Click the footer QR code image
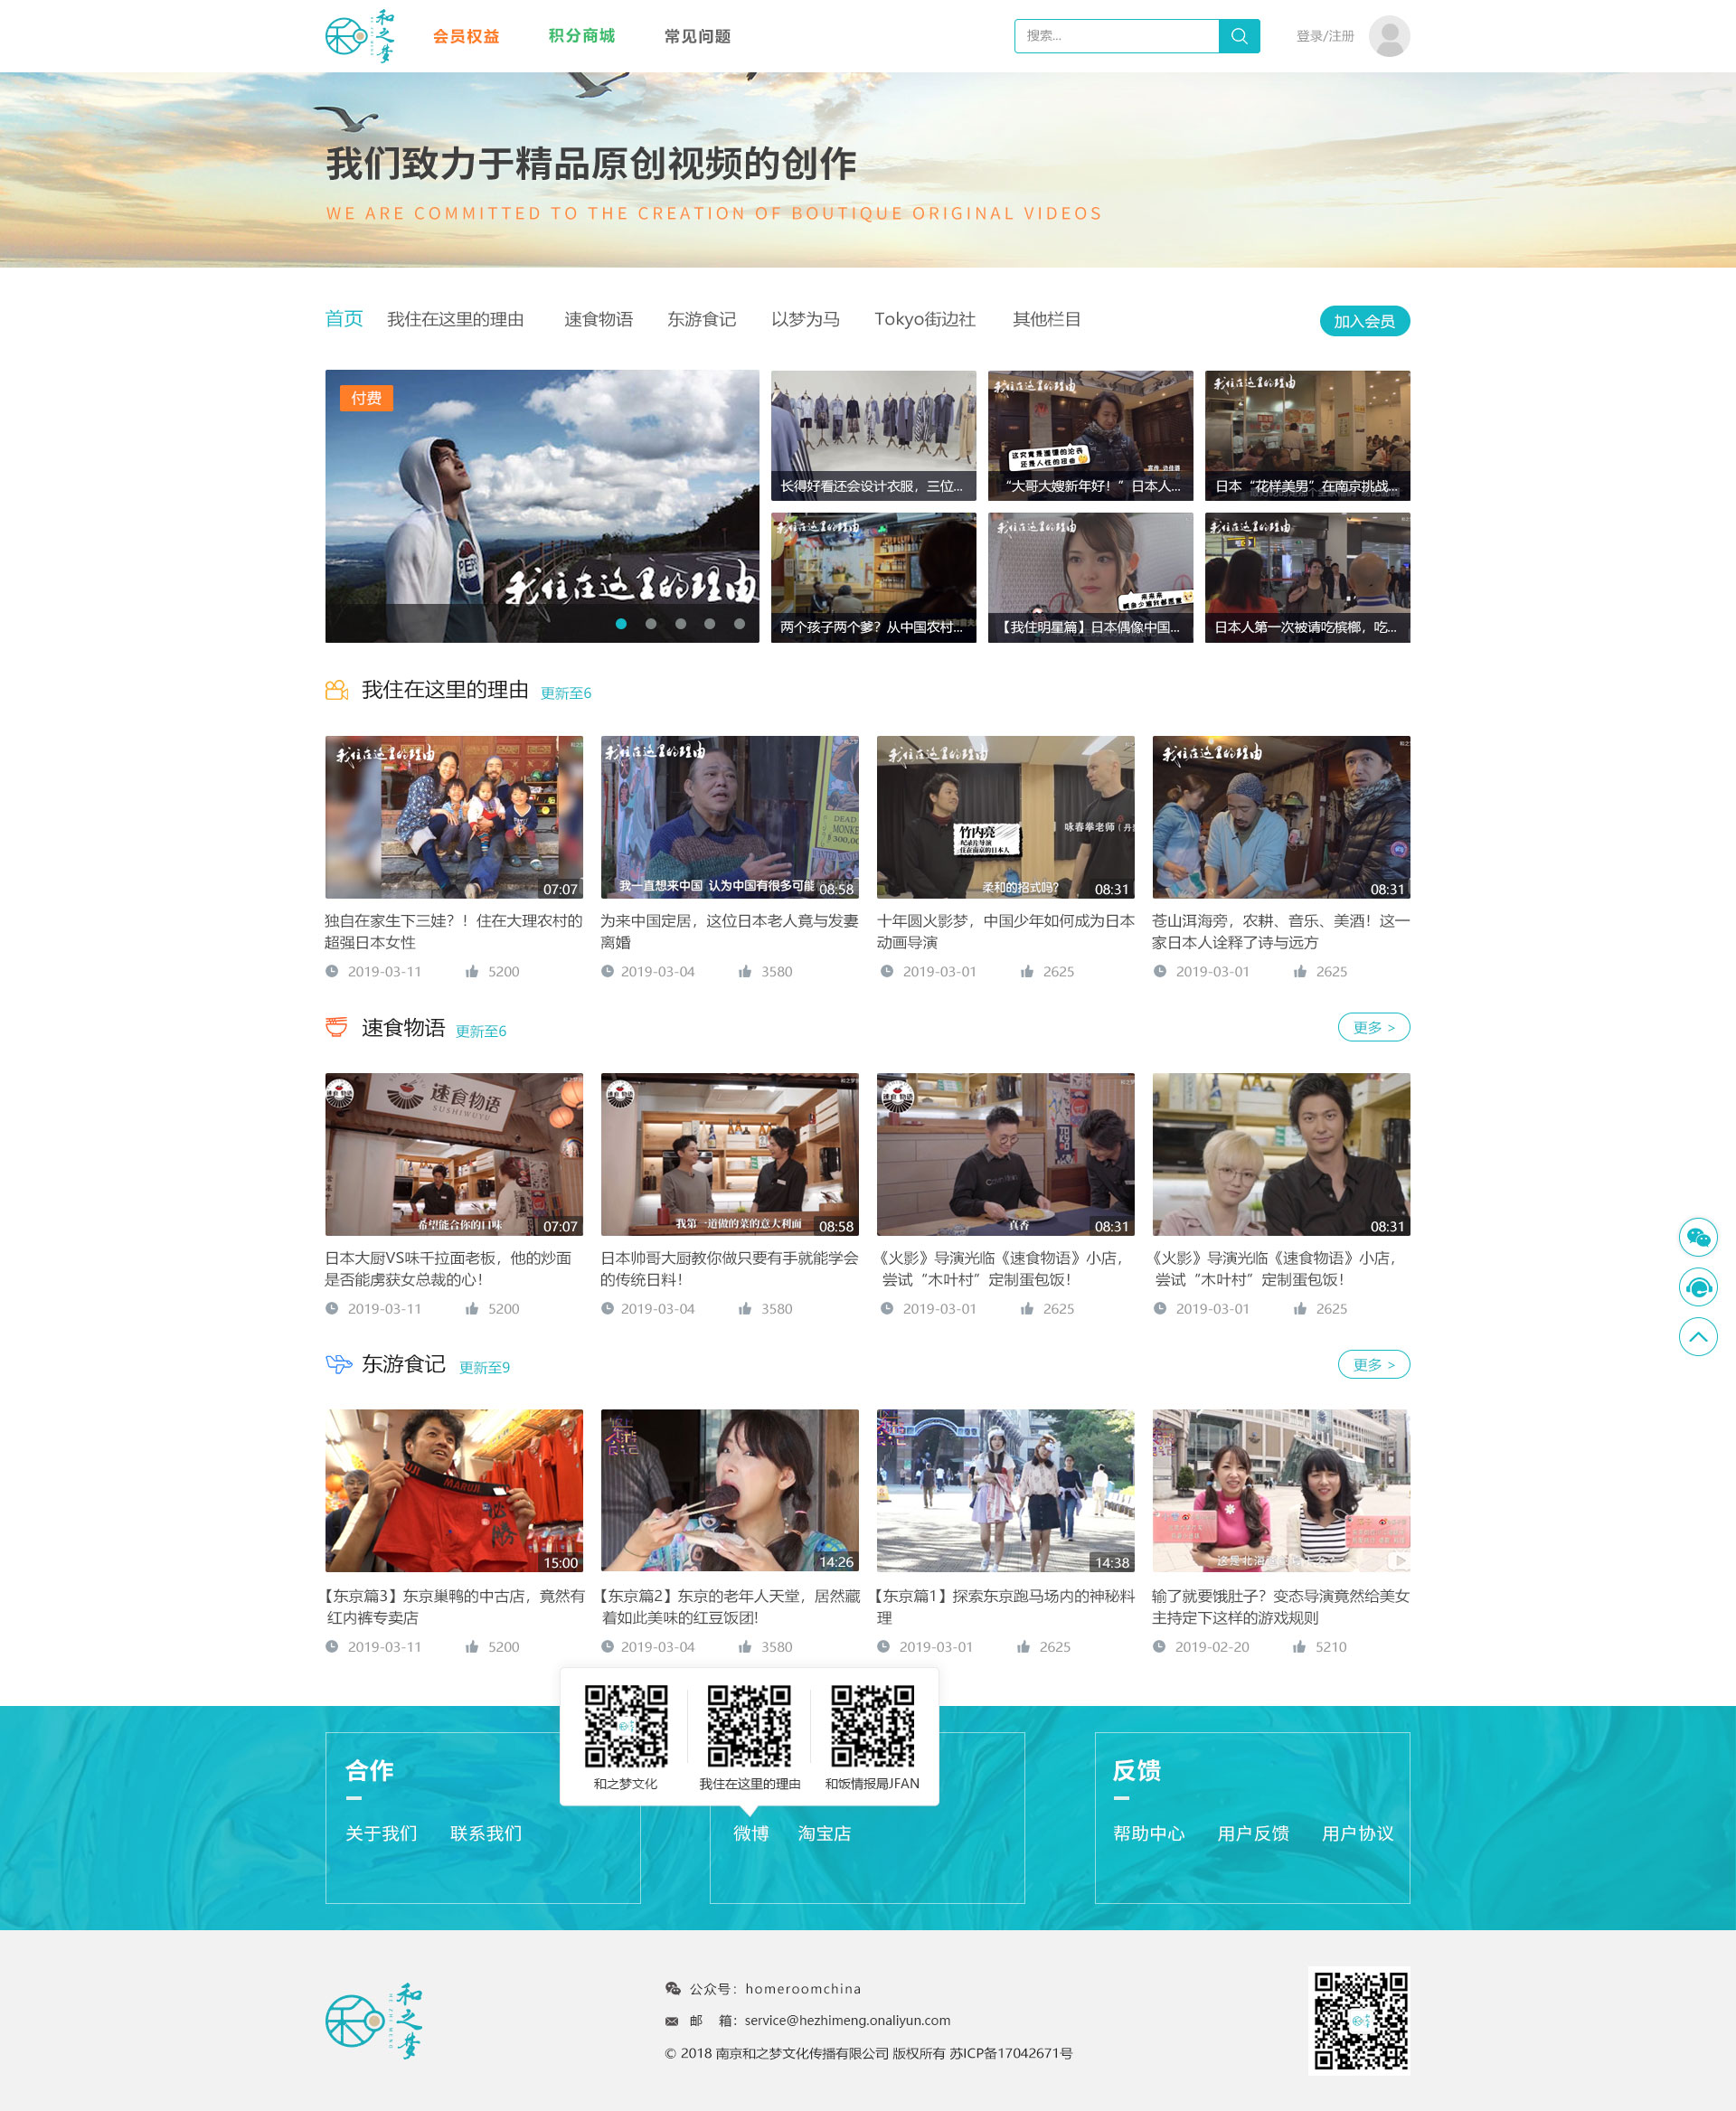This screenshot has width=1736, height=2111. click(1360, 2021)
